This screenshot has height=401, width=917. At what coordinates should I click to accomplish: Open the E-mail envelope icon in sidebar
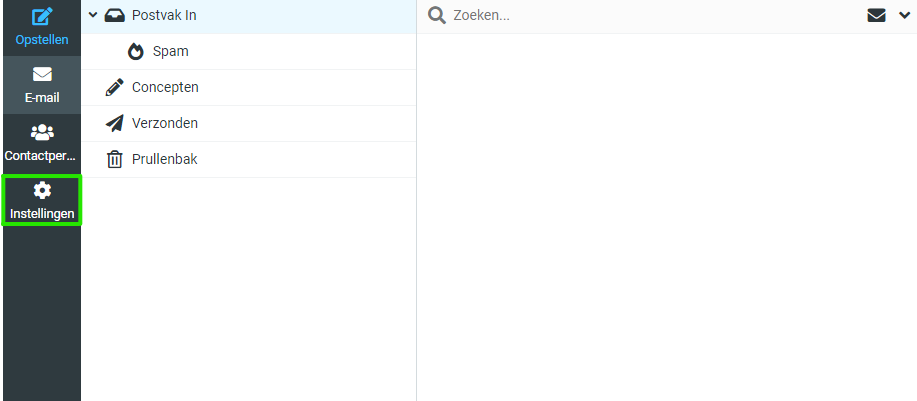point(42,74)
